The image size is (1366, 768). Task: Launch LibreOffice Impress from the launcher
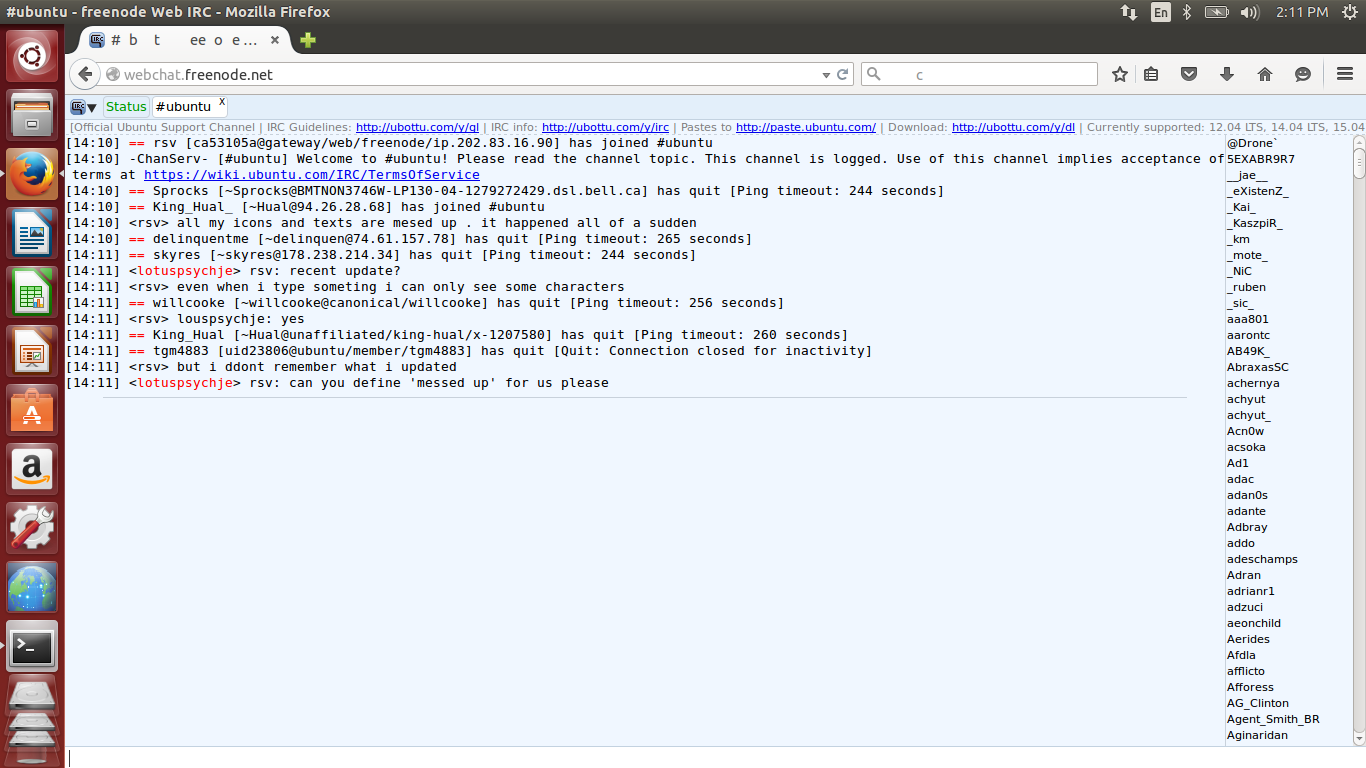click(33, 350)
